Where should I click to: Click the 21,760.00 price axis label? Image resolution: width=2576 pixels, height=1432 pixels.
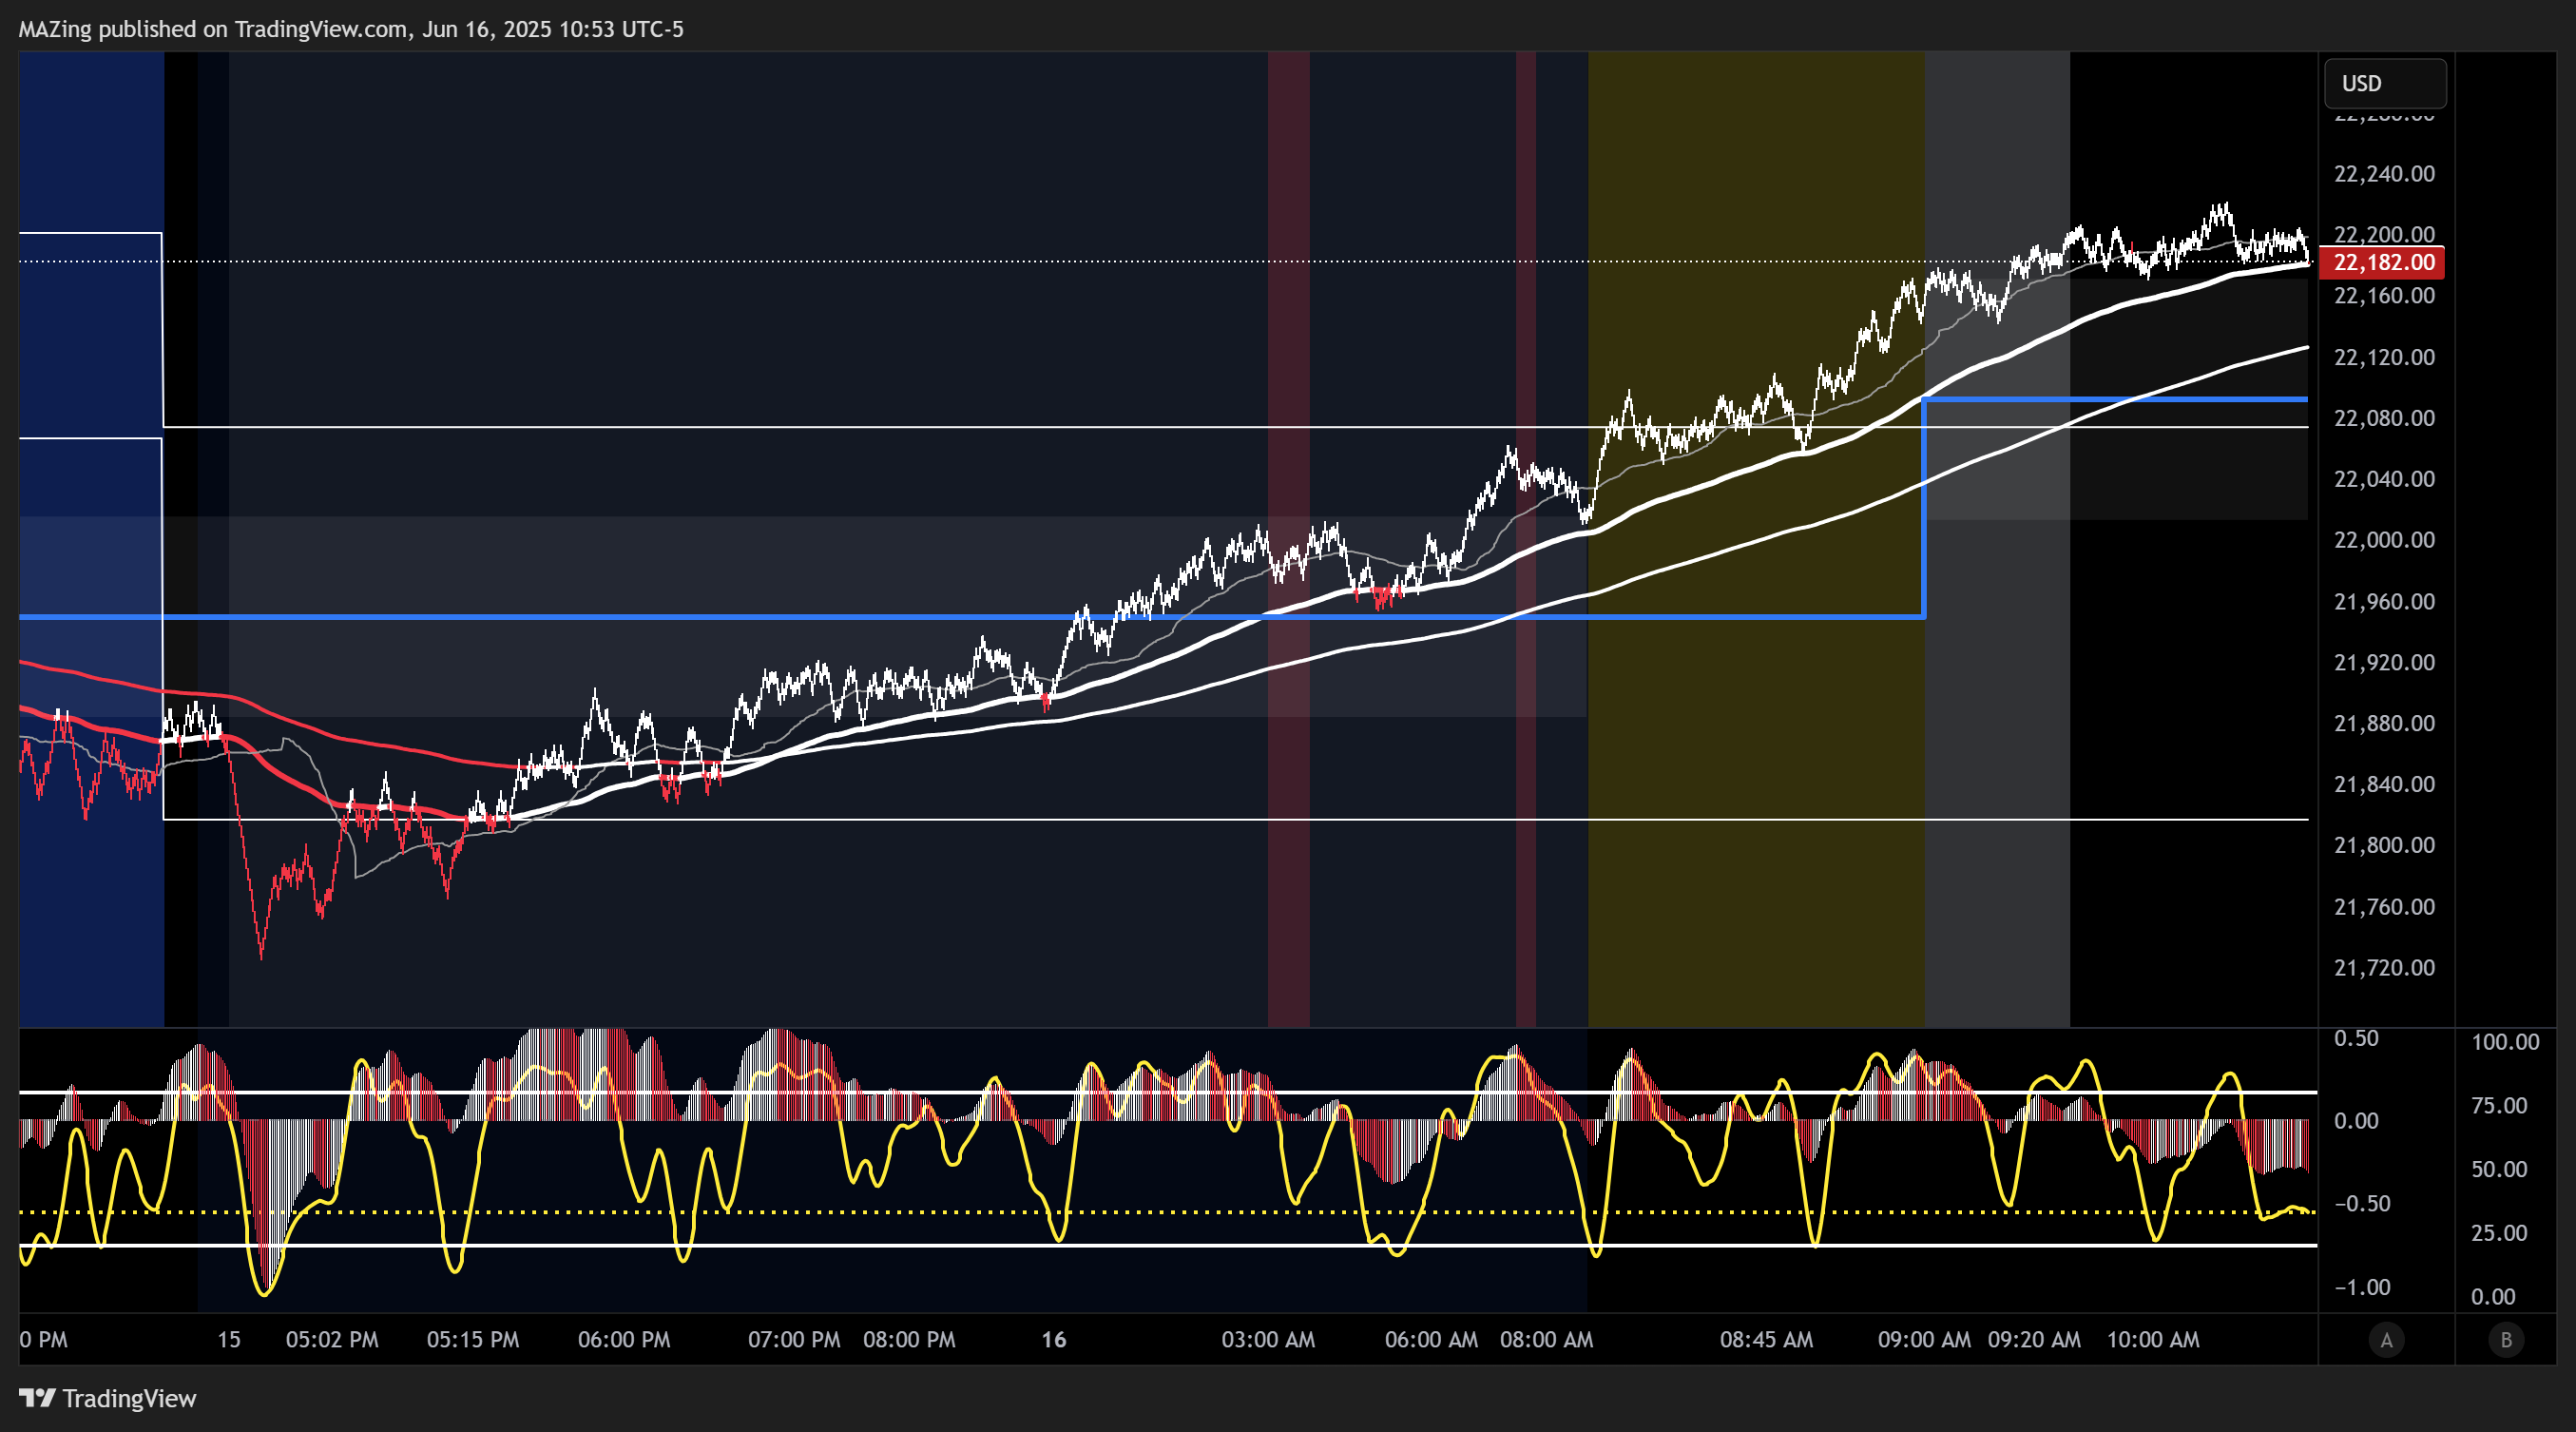[x=2384, y=907]
